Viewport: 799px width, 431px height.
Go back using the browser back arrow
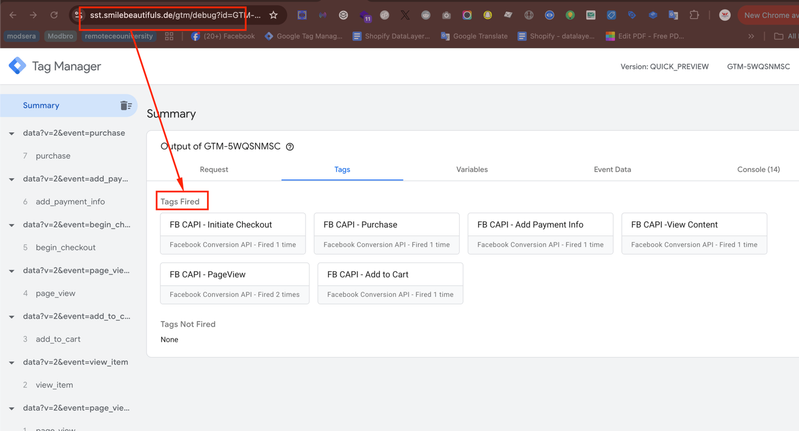(13, 15)
